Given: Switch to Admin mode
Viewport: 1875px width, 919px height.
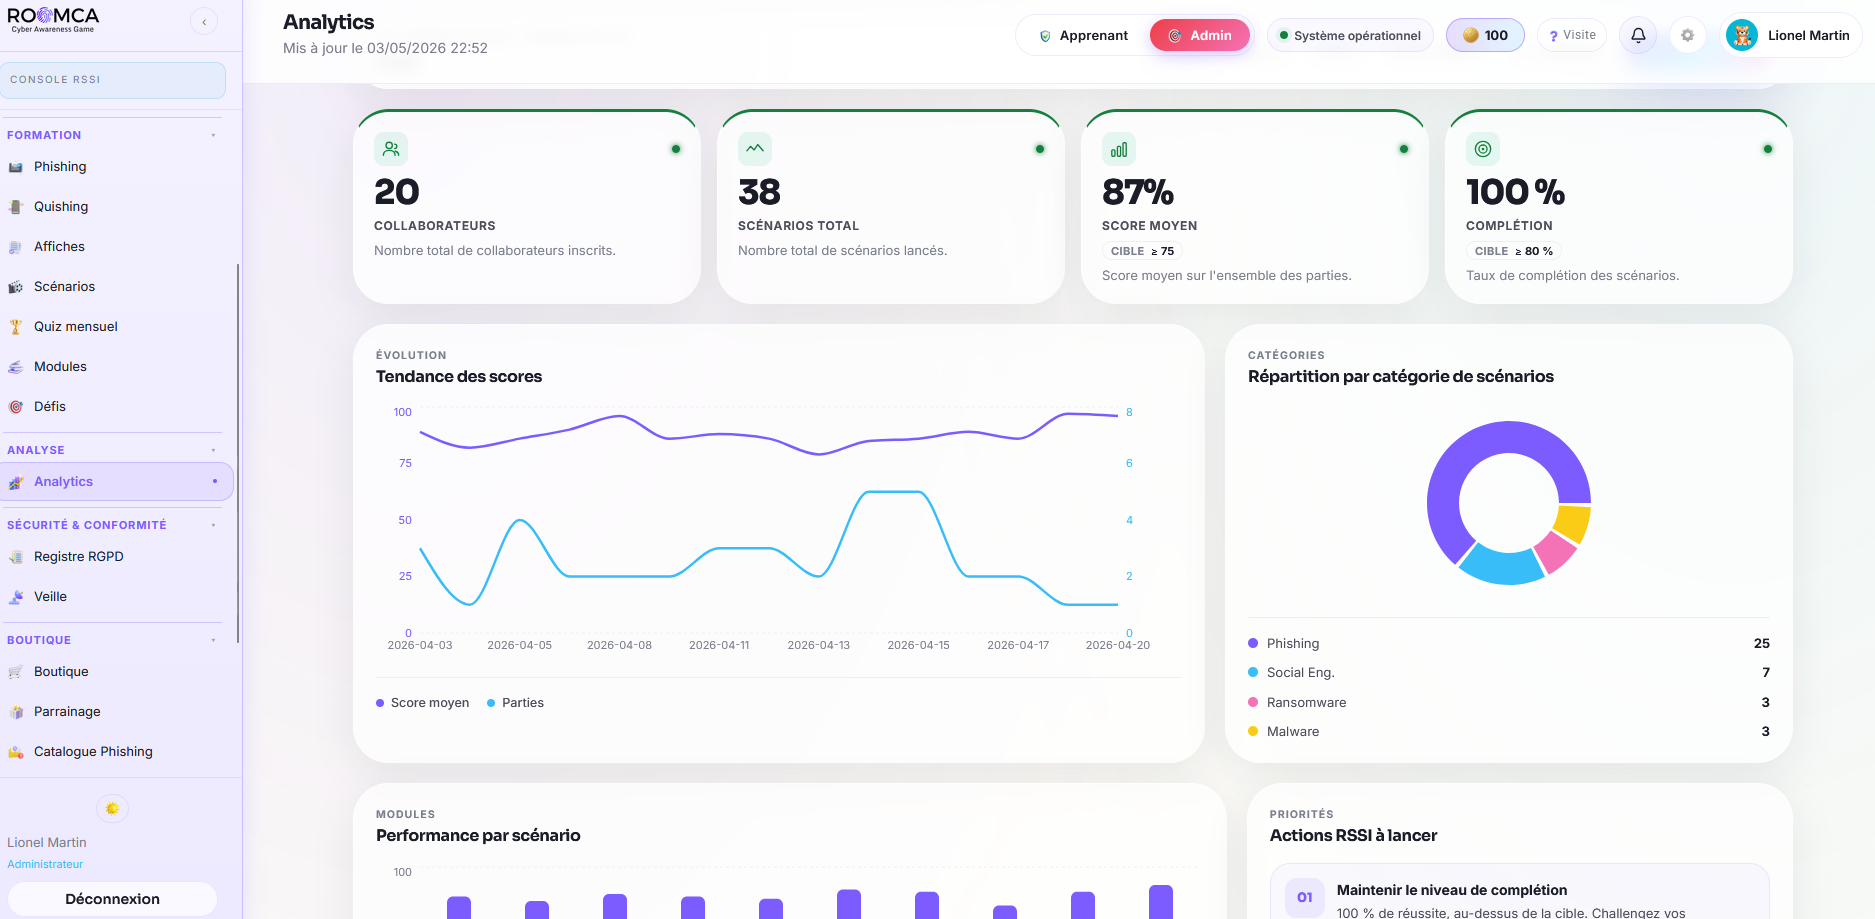Looking at the screenshot, I should 1200,35.
